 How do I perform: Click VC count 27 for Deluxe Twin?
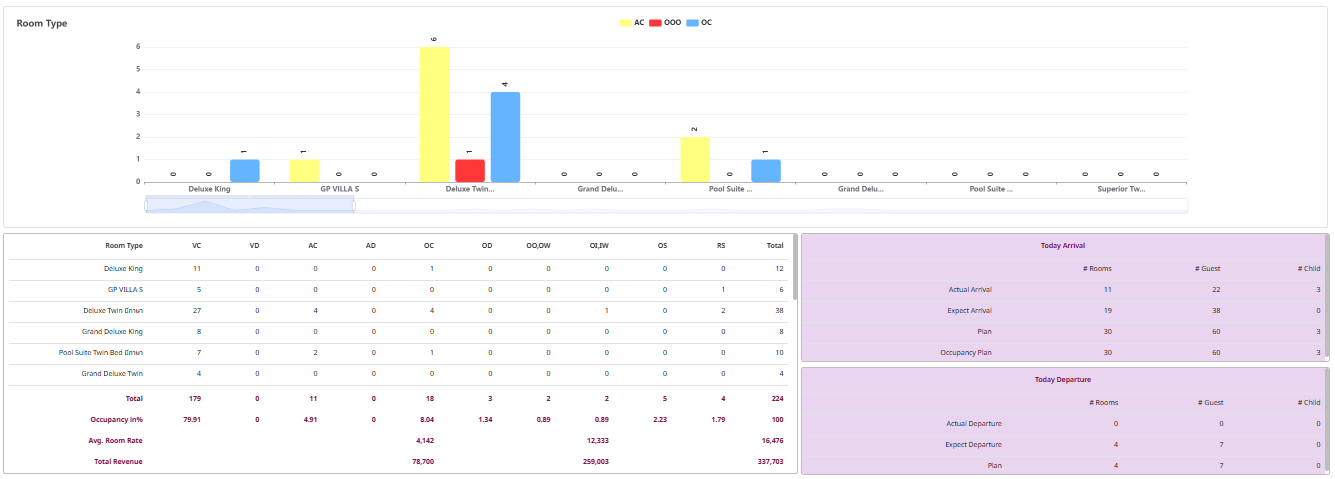pos(196,311)
